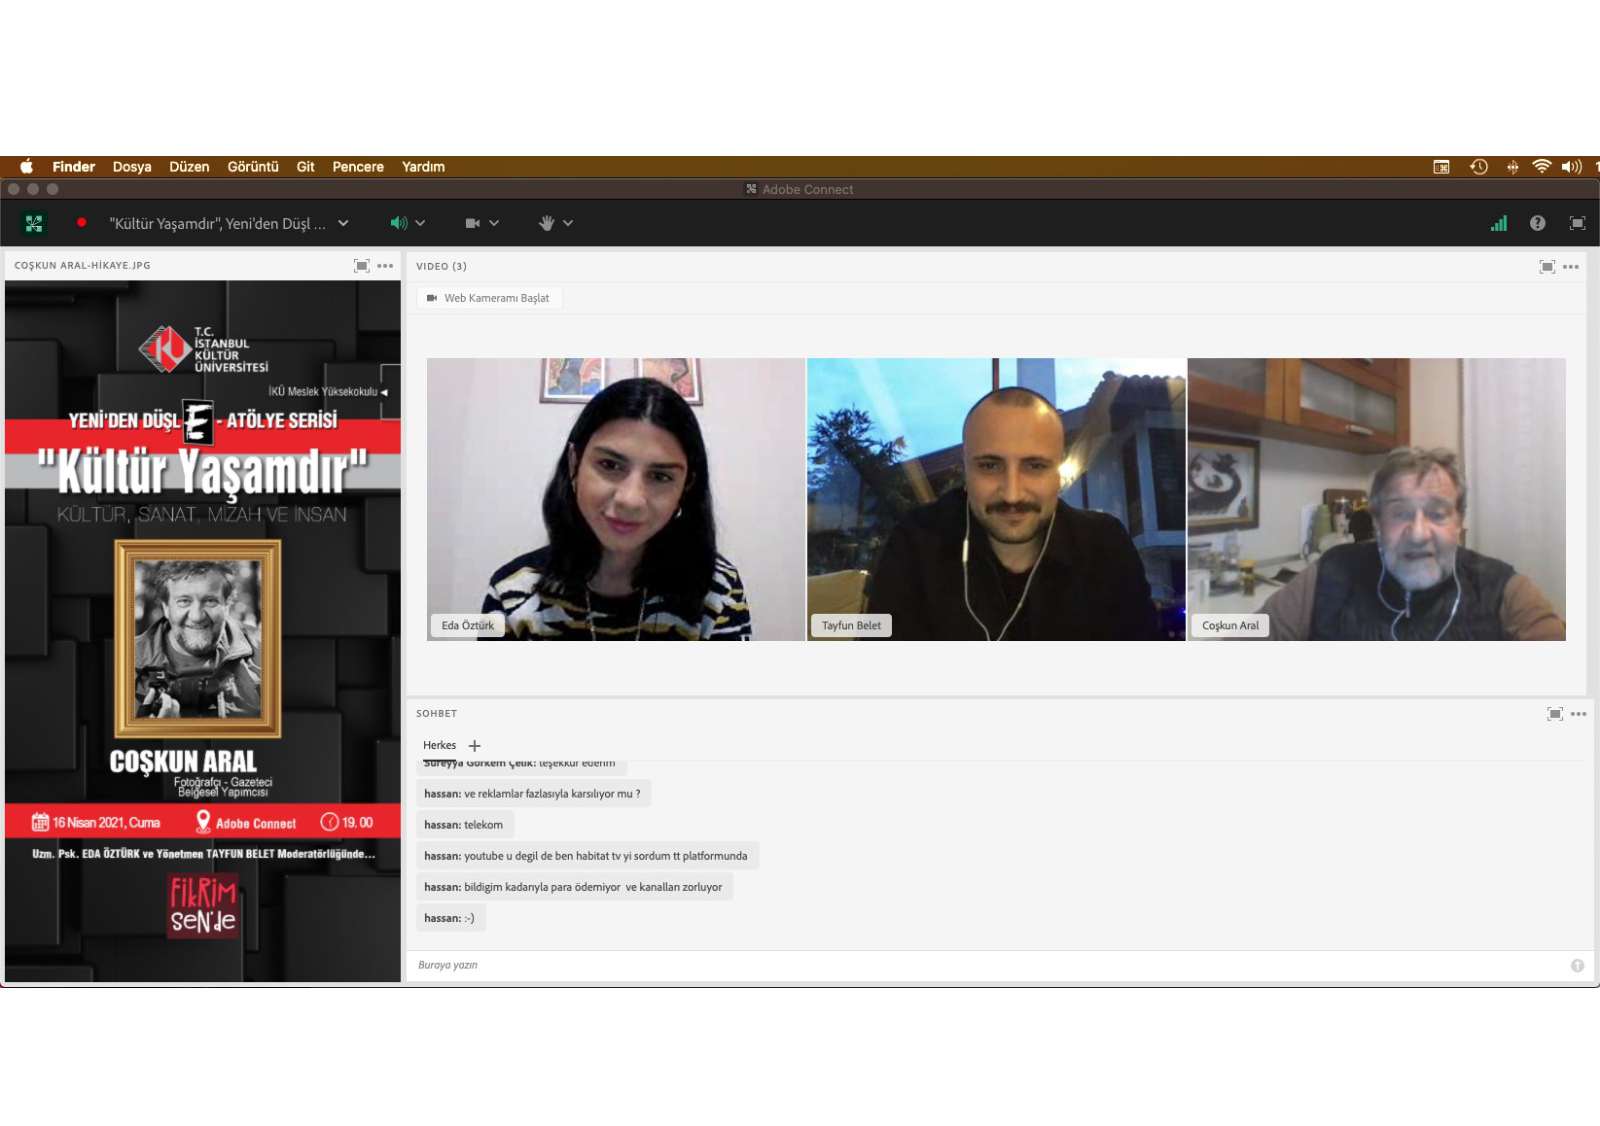Open the help question mark icon
Screen dimensions: 1600x1126
[1538, 223]
